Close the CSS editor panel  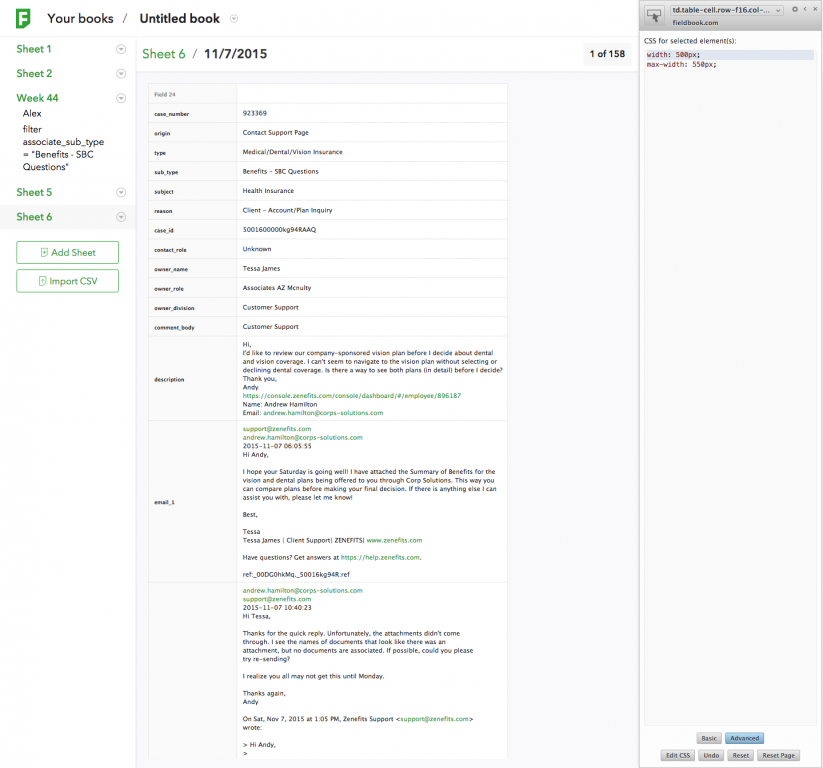coord(815,9)
